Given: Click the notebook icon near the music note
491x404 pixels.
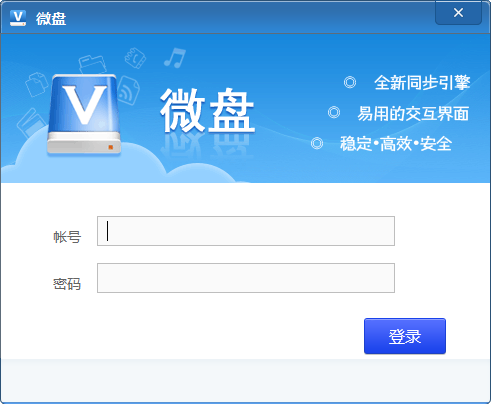Looking at the screenshot, I should (x=135, y=58).
